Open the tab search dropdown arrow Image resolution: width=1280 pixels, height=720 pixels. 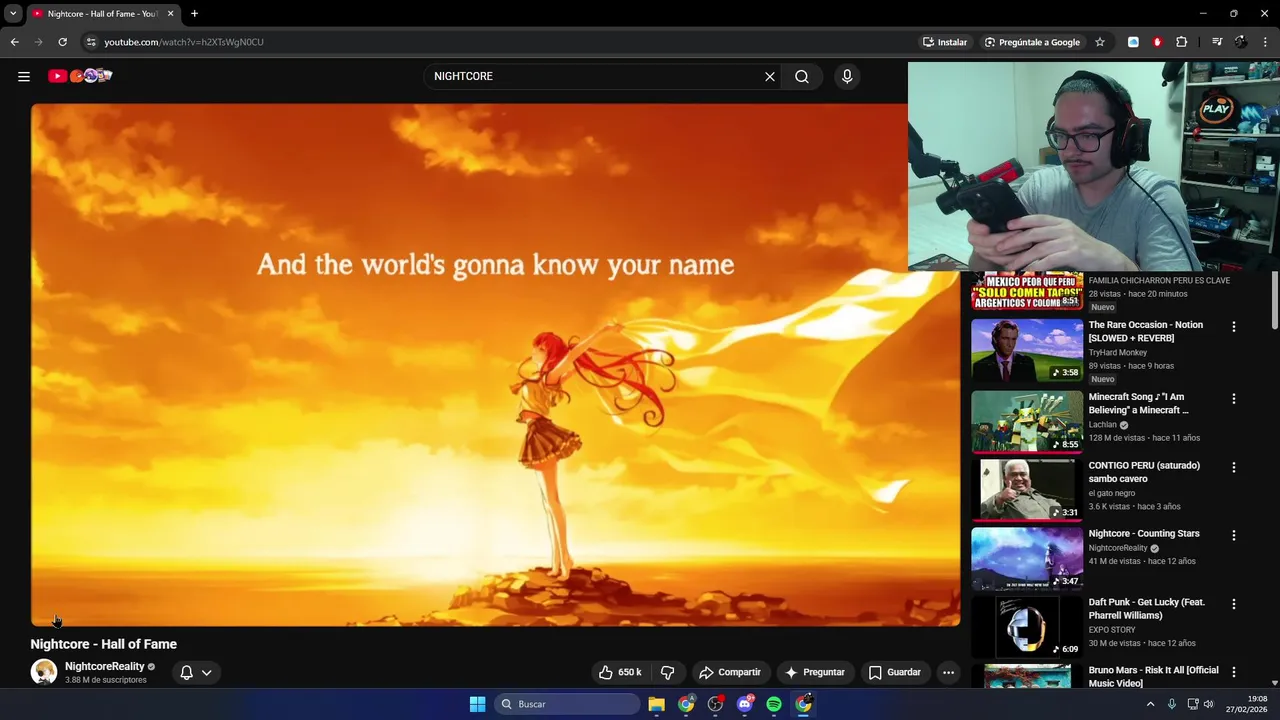(x=13, y=14)
